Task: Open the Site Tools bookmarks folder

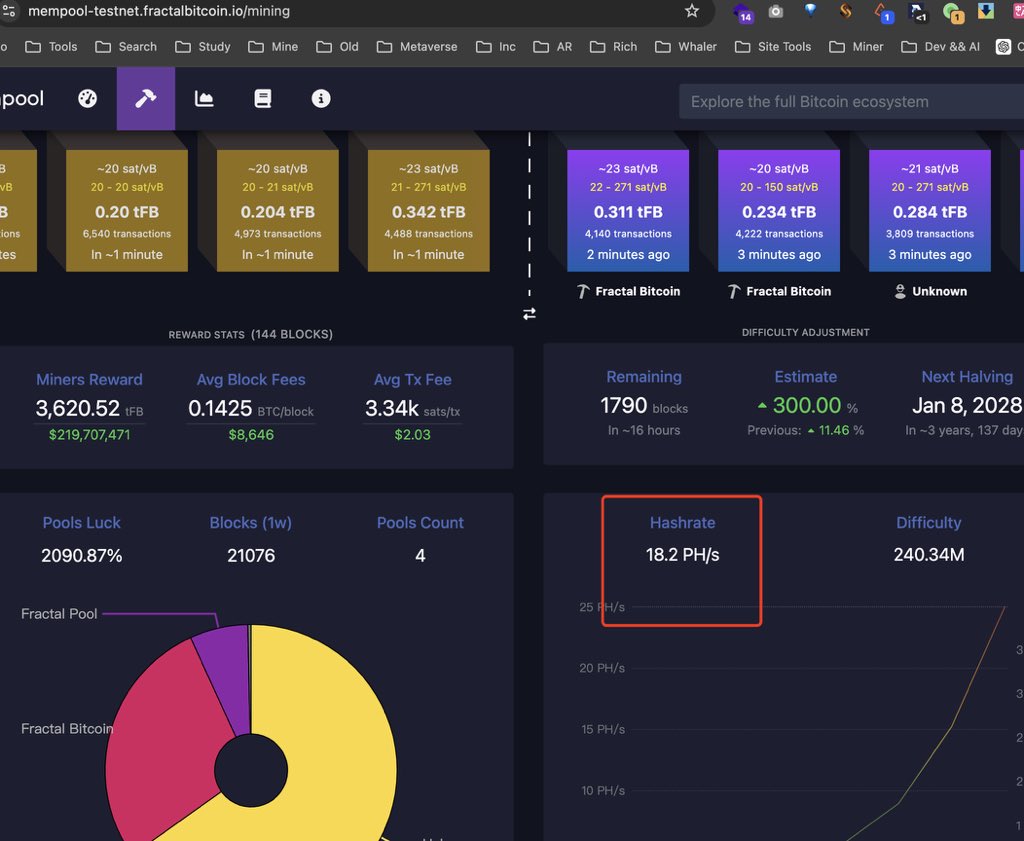Action: pyautogui.click(x=773, y=47)
